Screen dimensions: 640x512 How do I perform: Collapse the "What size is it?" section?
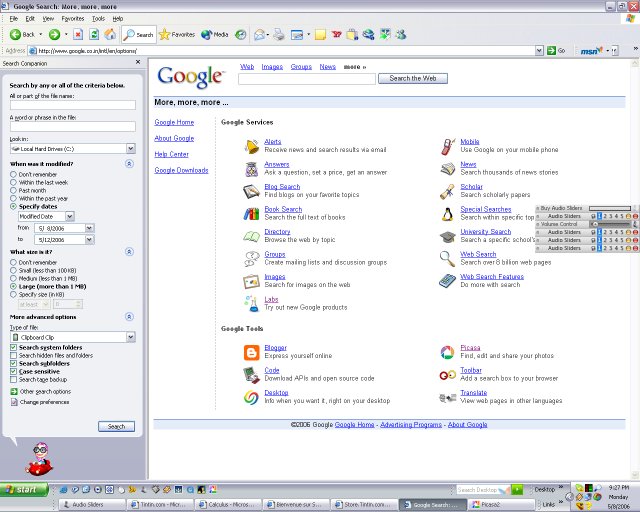(x=129, y=252)
